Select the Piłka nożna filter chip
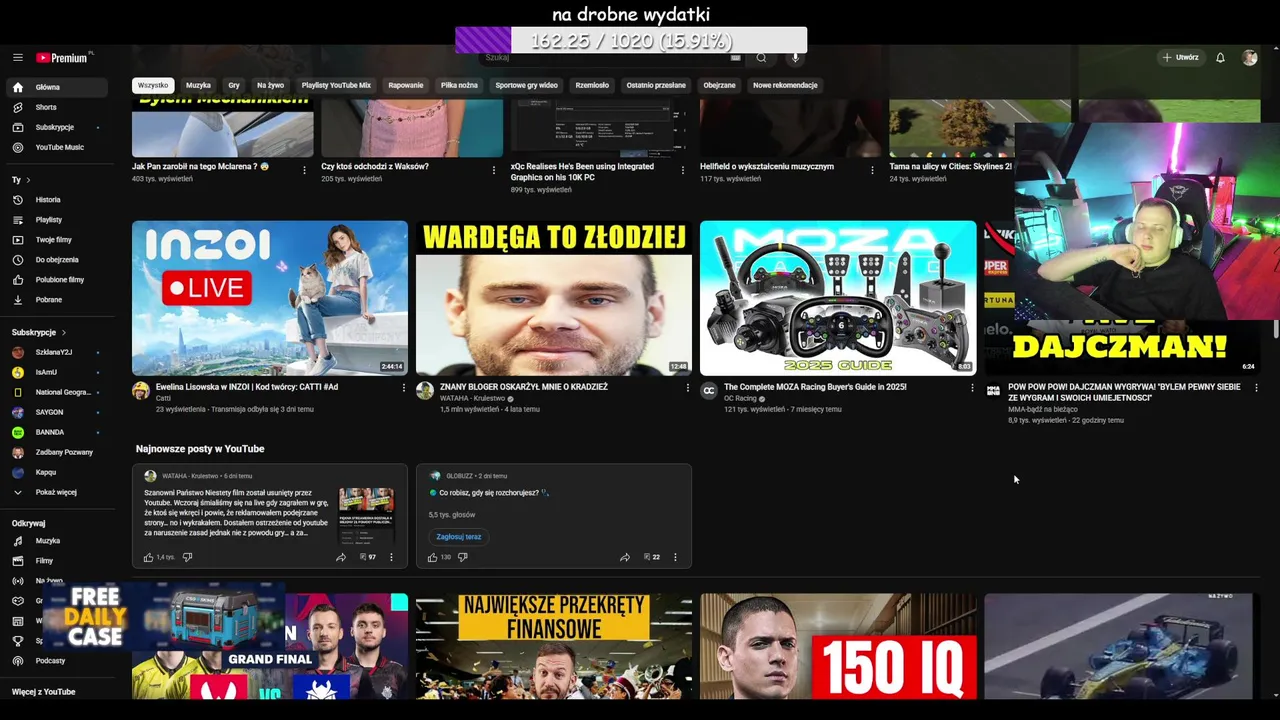The image size is (1280, 720). pyautogui.click(x=459, y=85)
